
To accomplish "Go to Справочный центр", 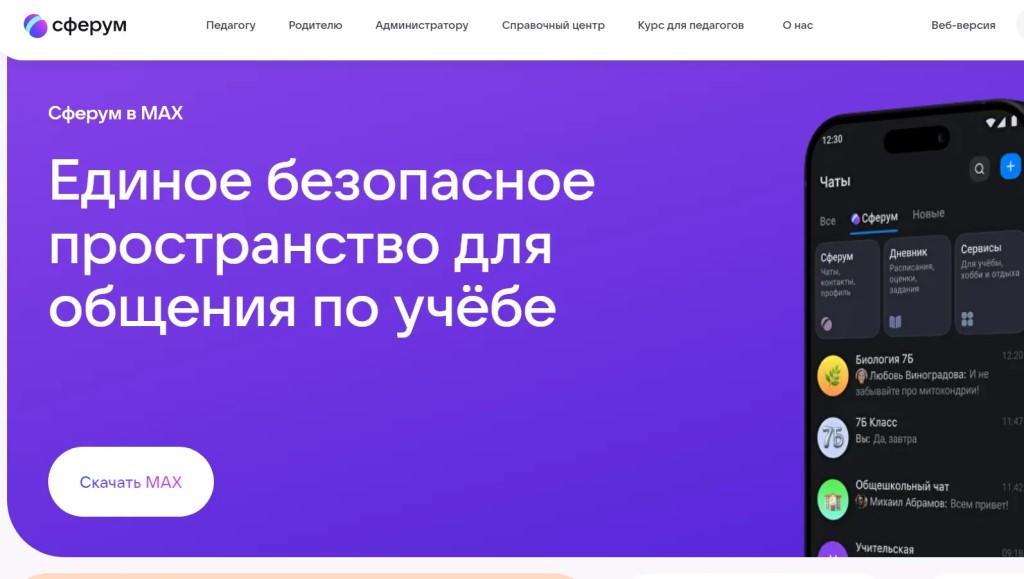I will [553, 25].
